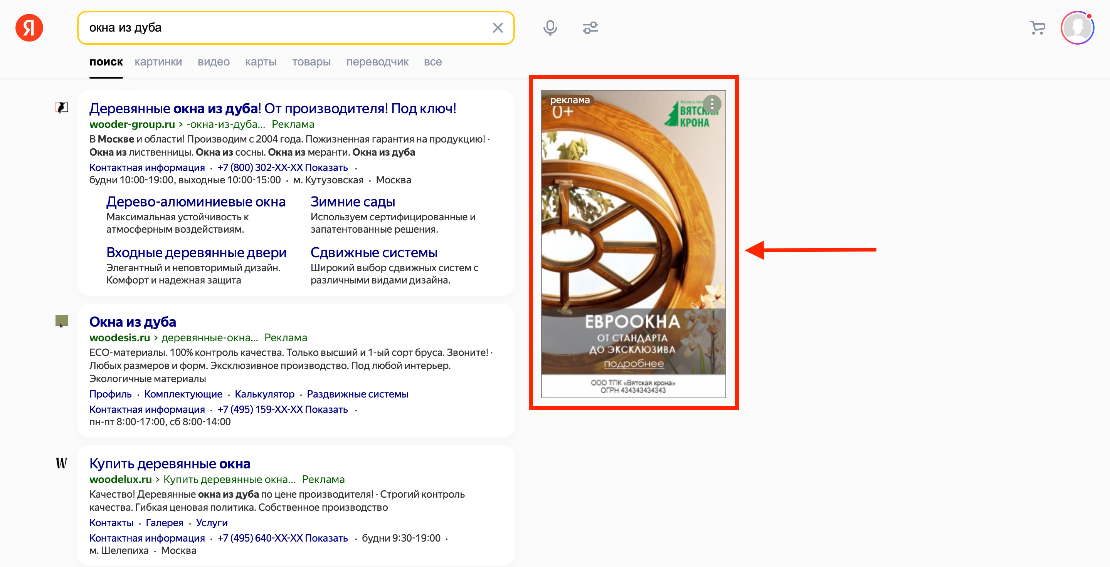Viewport: 1110px width, 567px height.
Task: Open the все tab menu
Action: coord(432,62)
